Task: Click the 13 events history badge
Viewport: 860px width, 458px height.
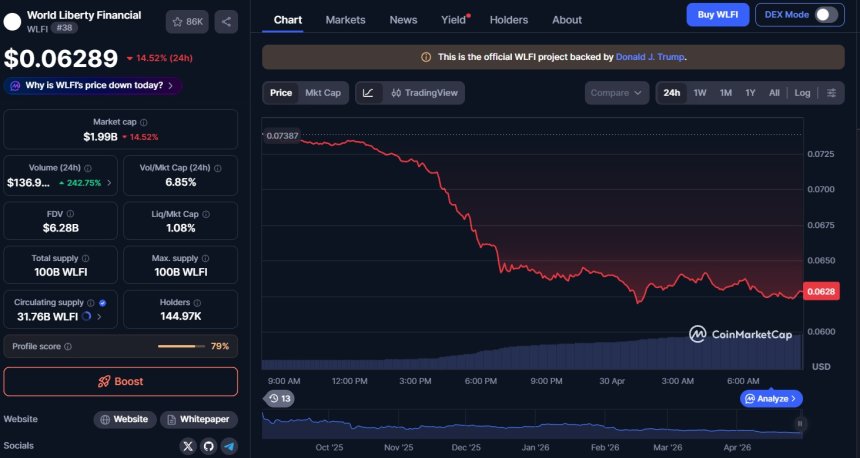Action: [279, 398]
